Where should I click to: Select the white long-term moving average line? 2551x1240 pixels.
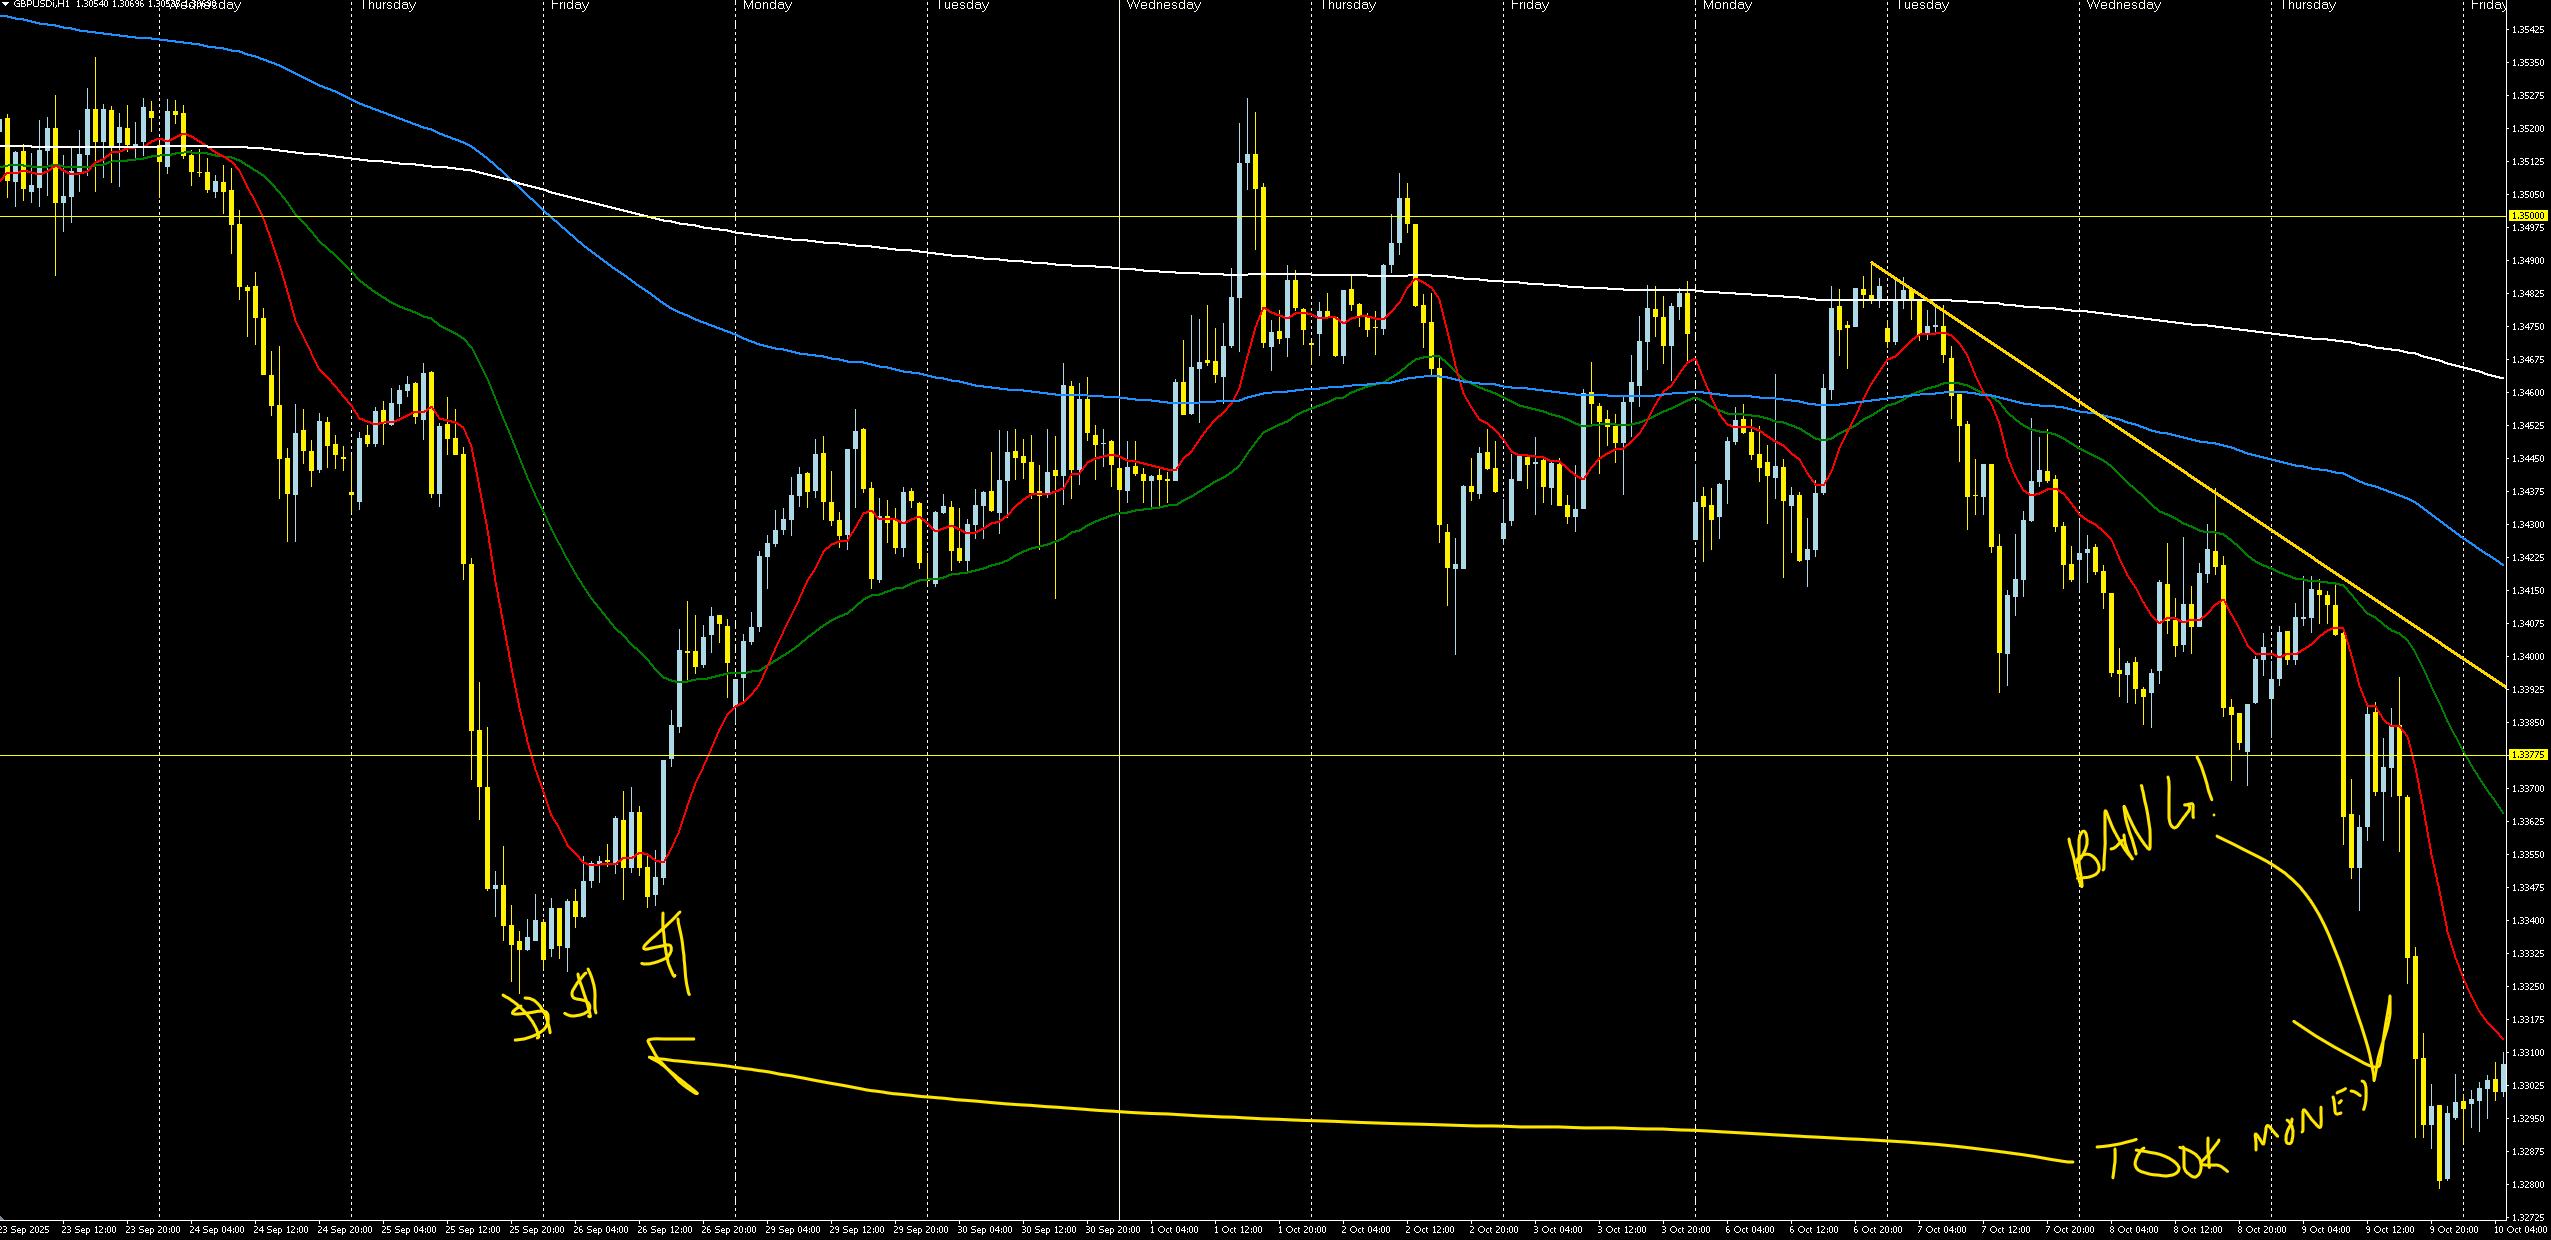1000,258
